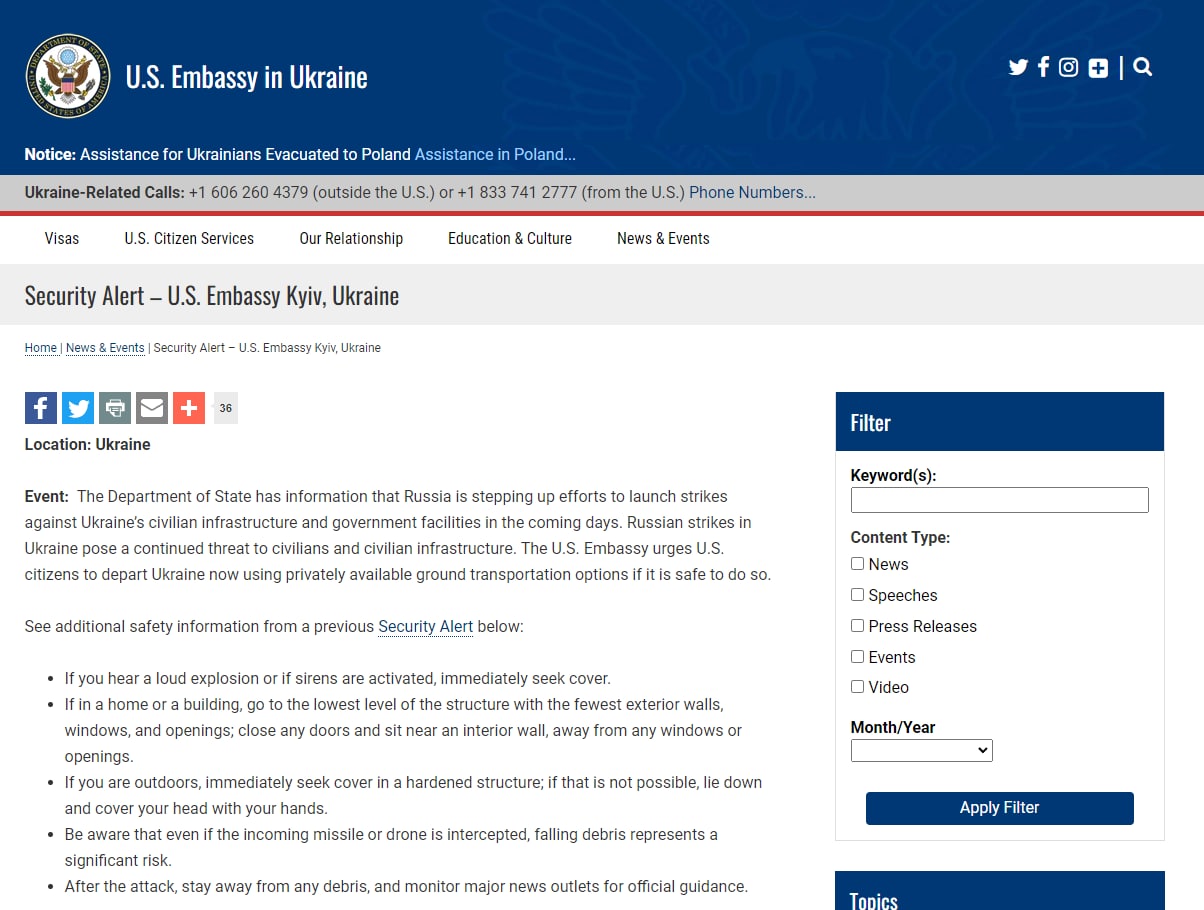Open the Facebook icon in header
This screenshot has height=910, width=1204.
tap(1043, 67)
